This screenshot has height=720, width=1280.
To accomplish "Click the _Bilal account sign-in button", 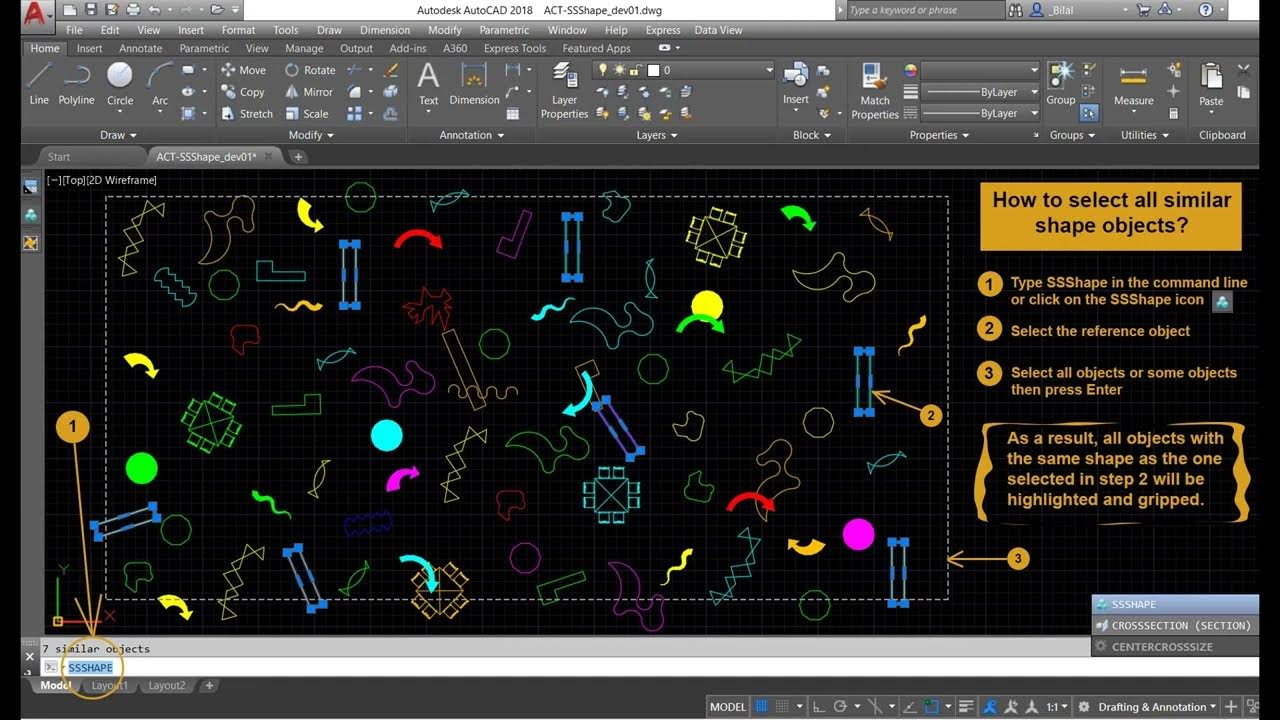I will pyautogui.click(x=1078, y=10).
